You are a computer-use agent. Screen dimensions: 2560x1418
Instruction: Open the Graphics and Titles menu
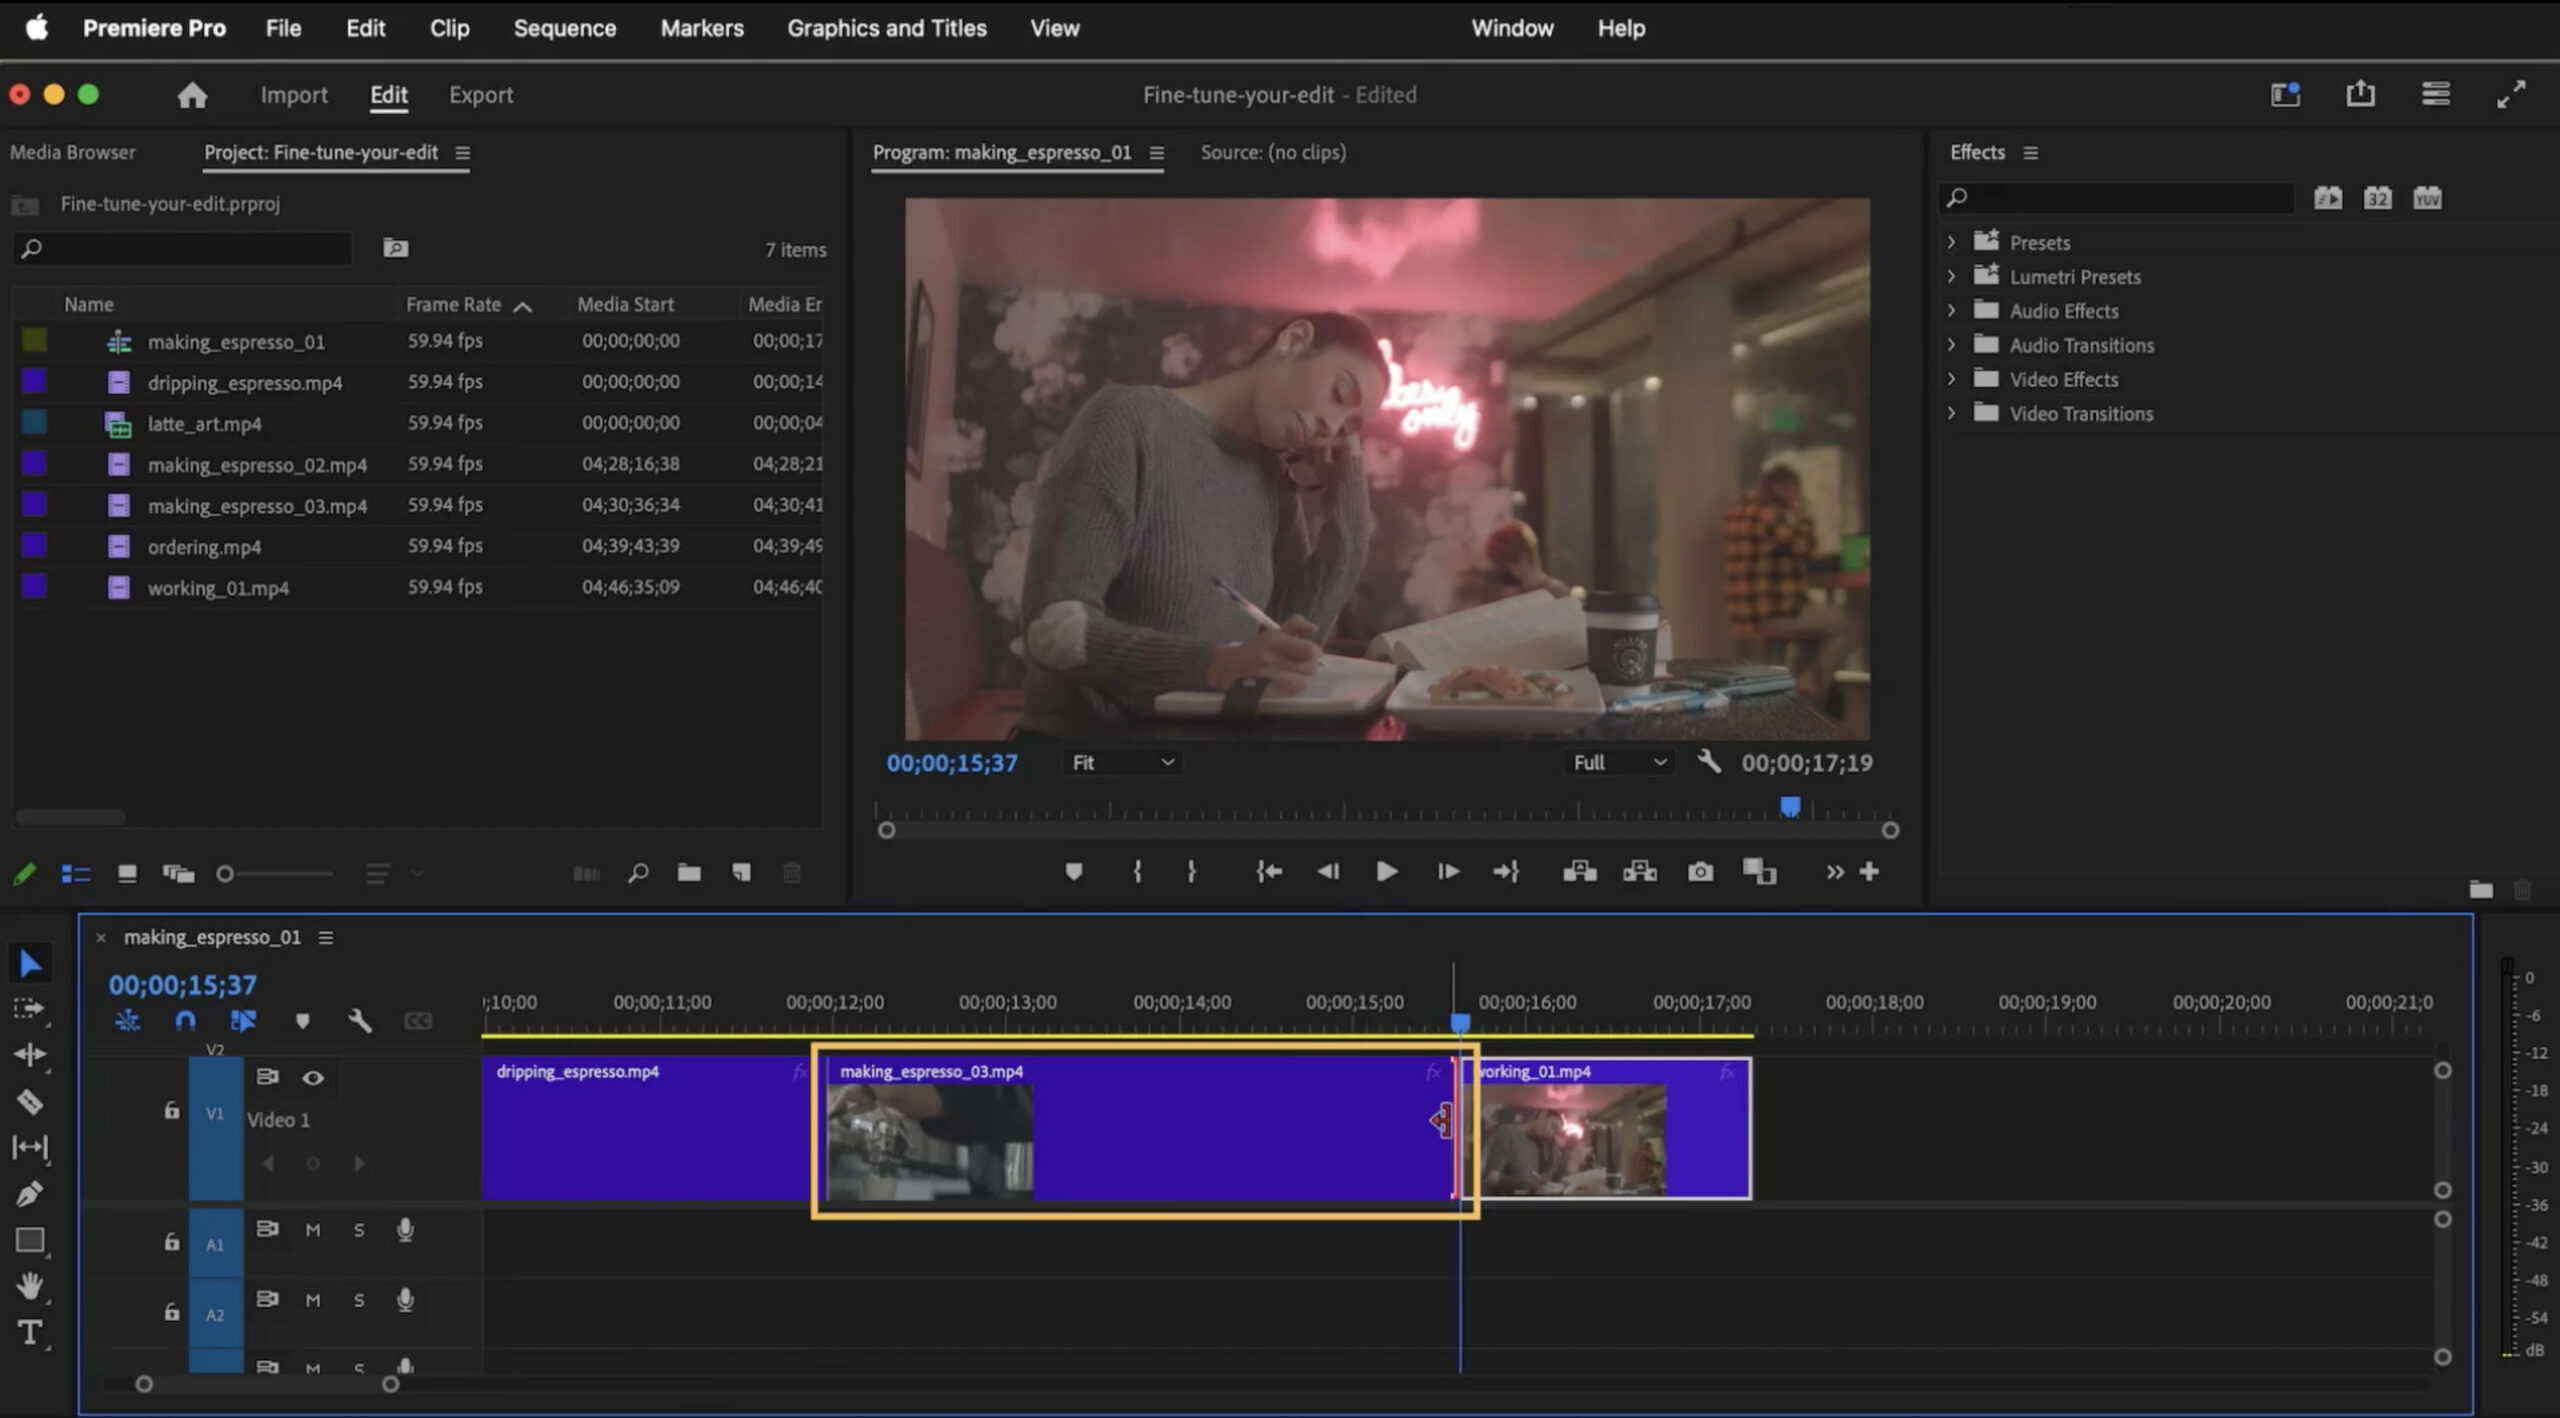(x=886, y=28)
